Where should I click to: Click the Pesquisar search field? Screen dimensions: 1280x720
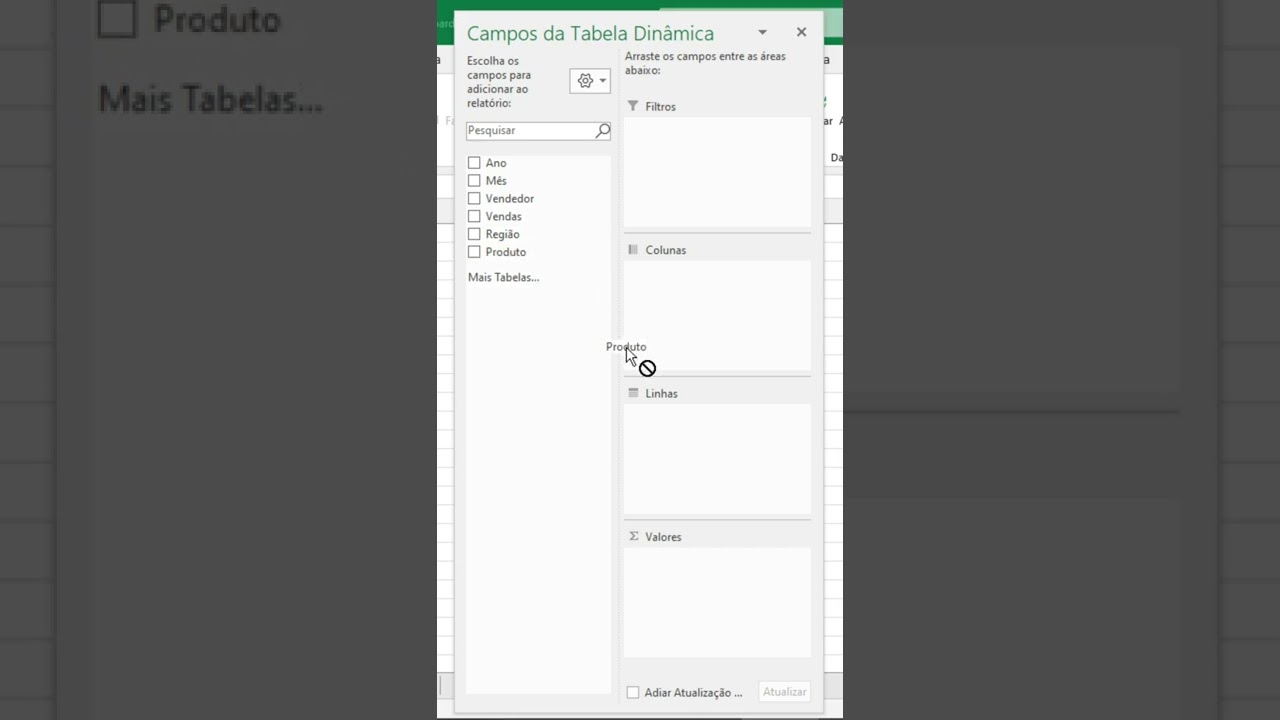[538, 131]
